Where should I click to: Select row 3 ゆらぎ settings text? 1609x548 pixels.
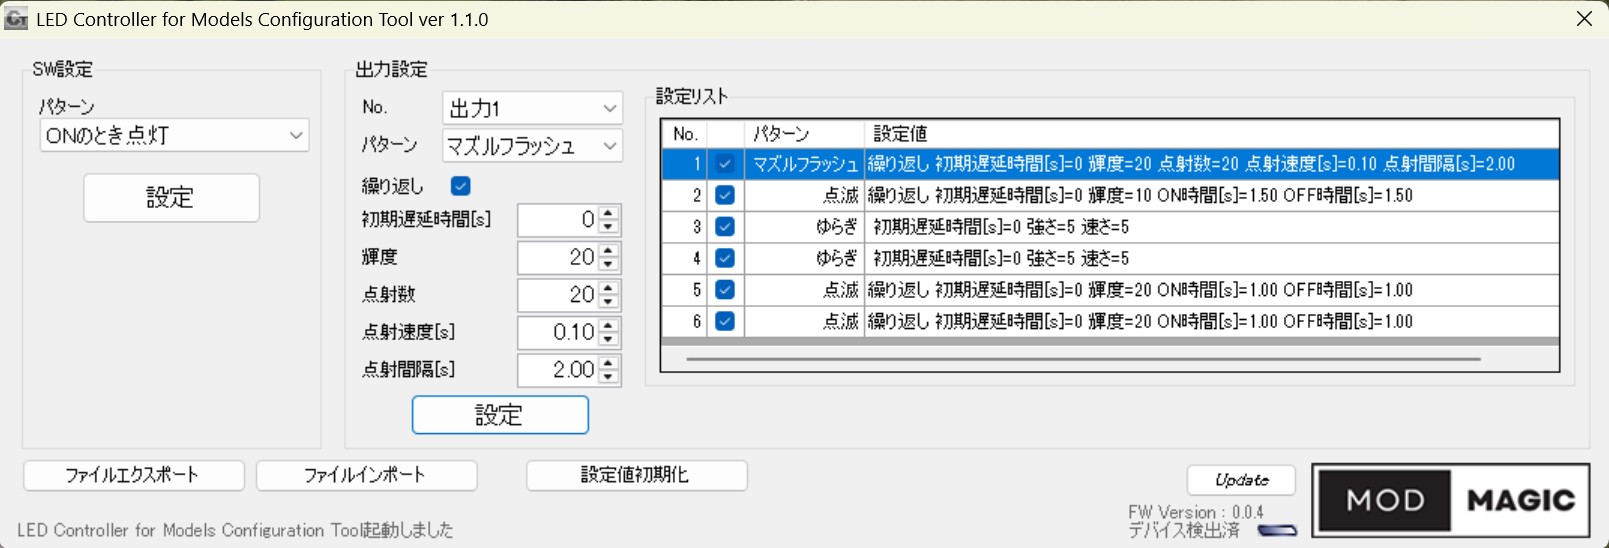1001,227
